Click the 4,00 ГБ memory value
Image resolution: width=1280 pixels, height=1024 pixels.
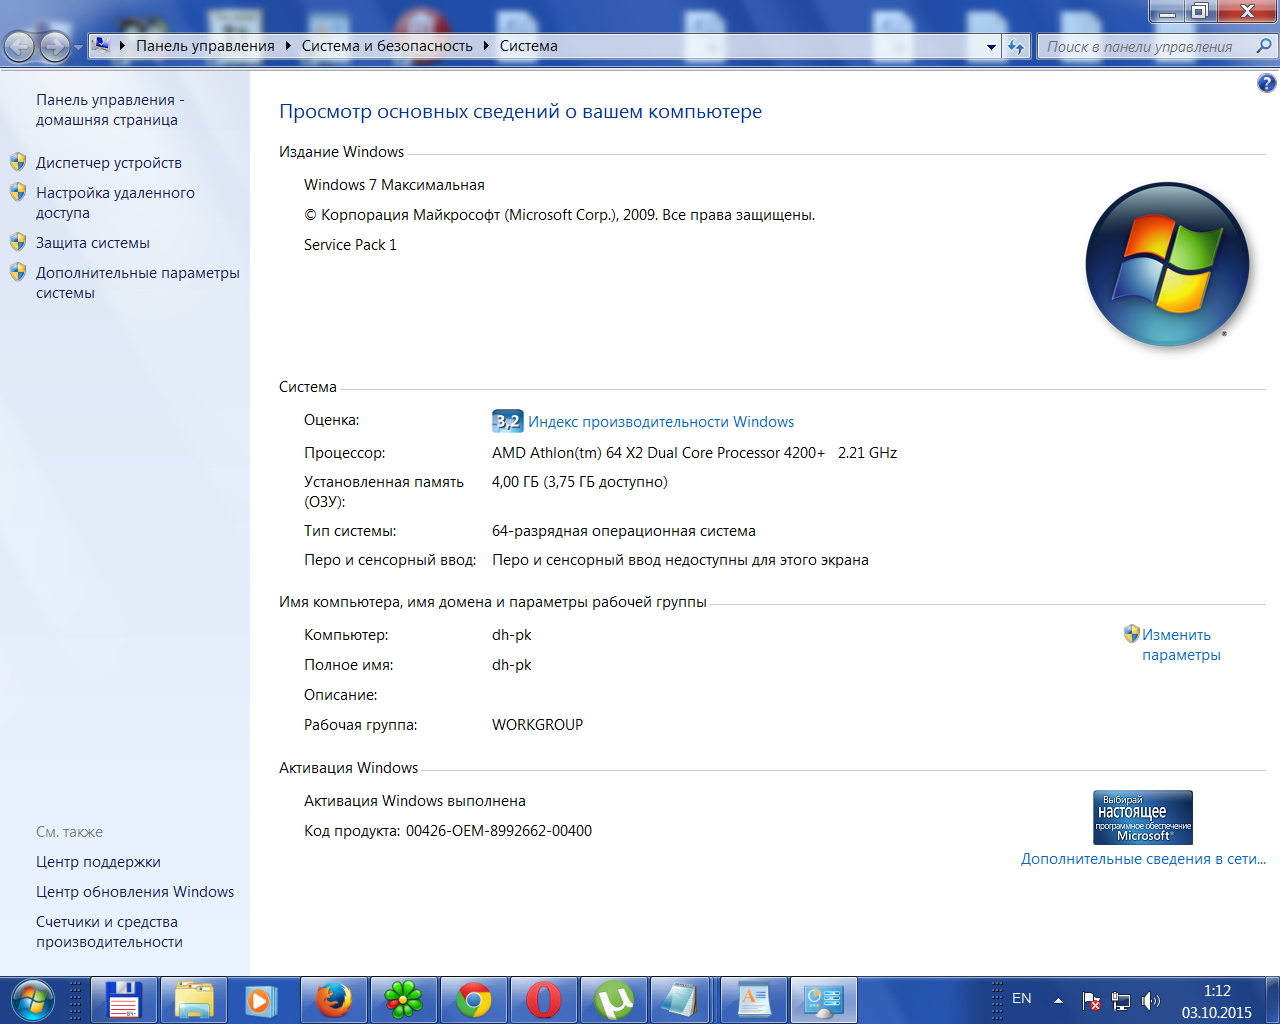pyautogui.click(x=580, y=482)
